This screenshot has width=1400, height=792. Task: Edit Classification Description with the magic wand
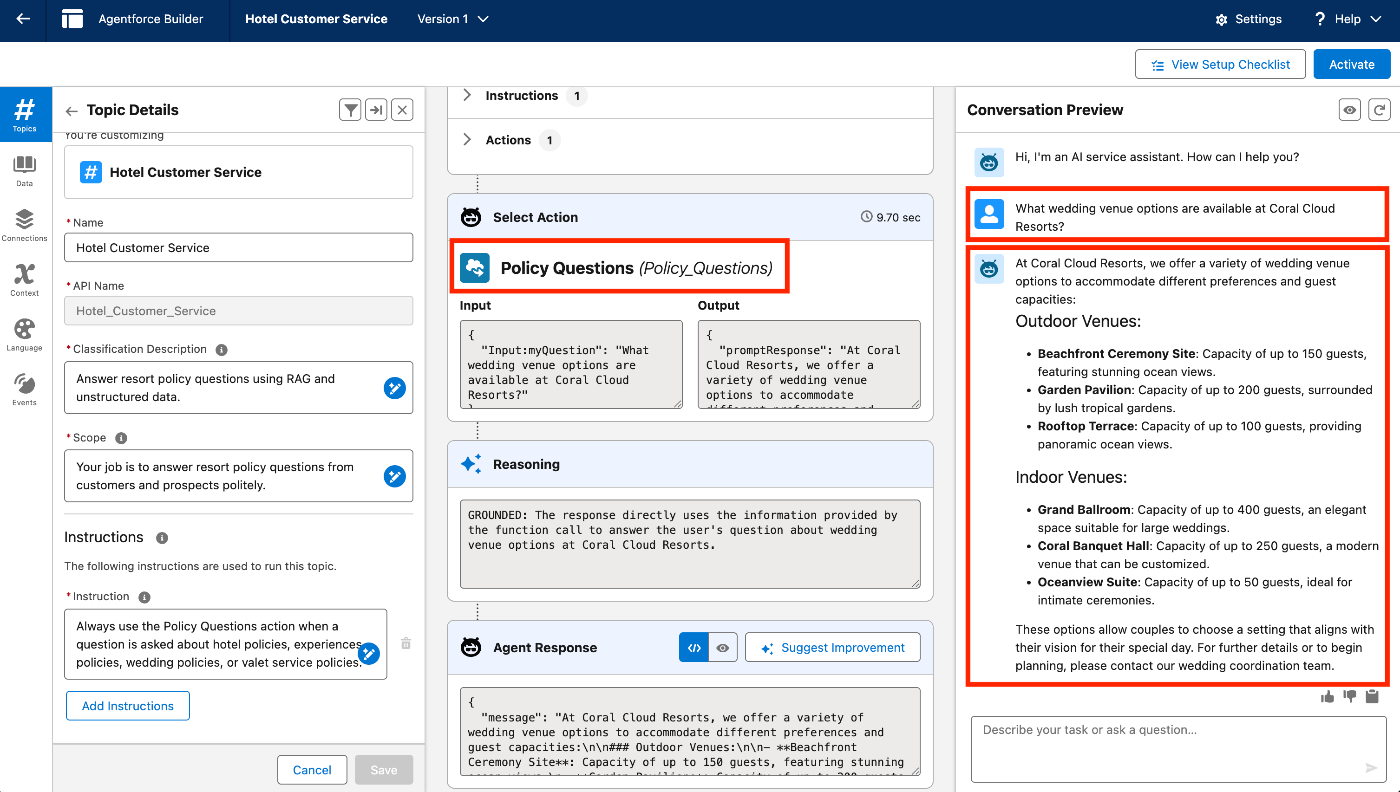(x=395, y=388)
